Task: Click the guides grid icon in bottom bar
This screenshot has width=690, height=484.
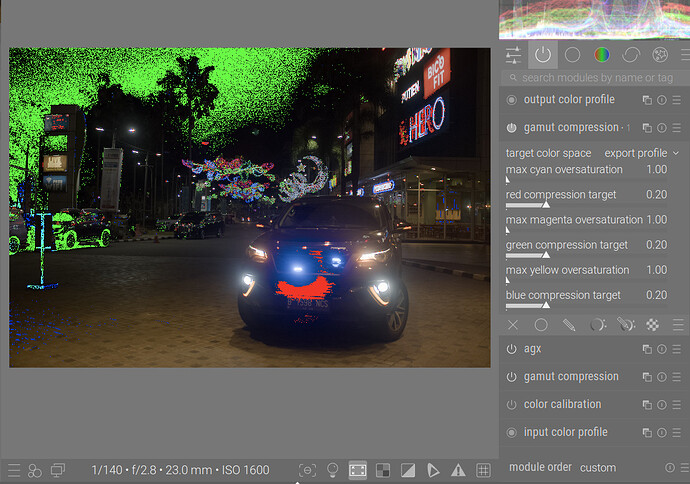Action: pyautogui.click(x=483, y=470)
